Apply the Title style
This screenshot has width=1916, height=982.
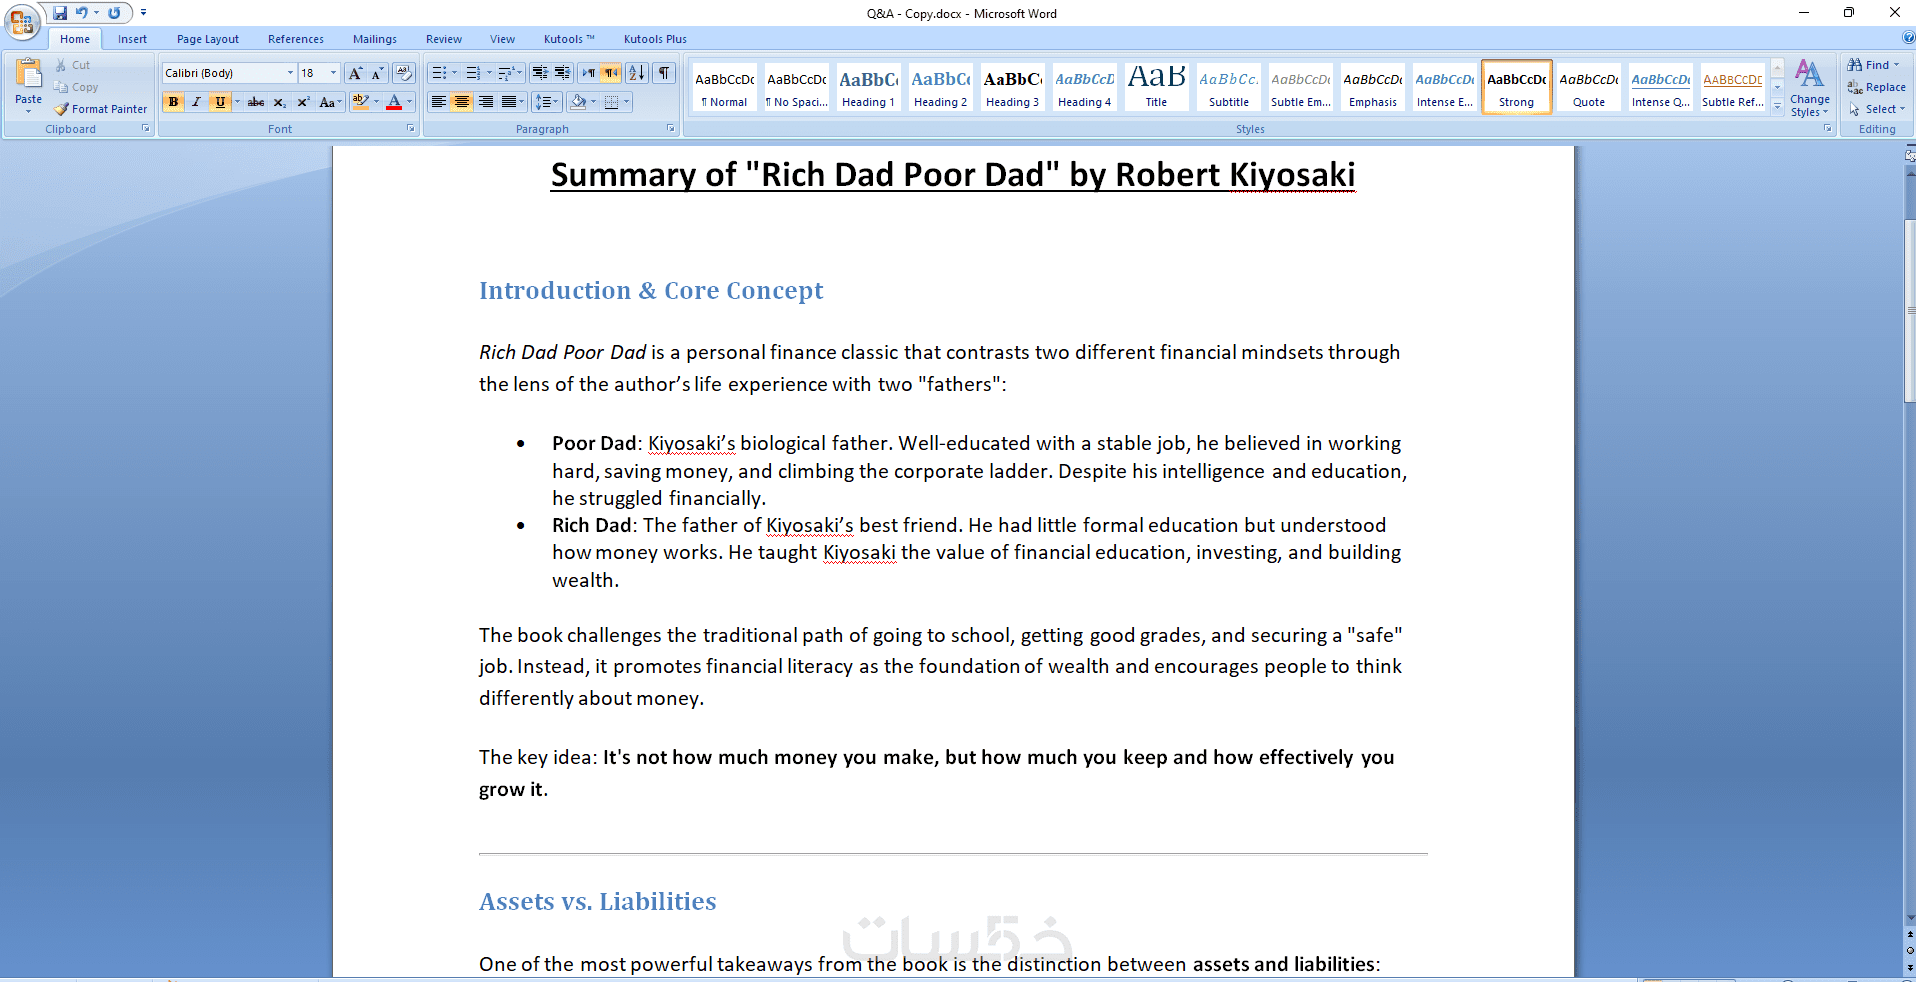[1156, 87]
